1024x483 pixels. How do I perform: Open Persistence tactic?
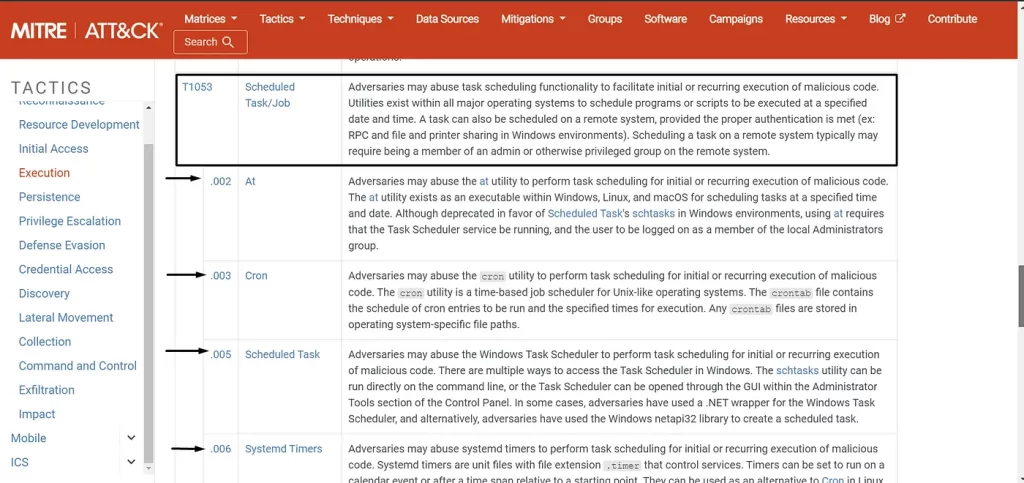(50, 197)
